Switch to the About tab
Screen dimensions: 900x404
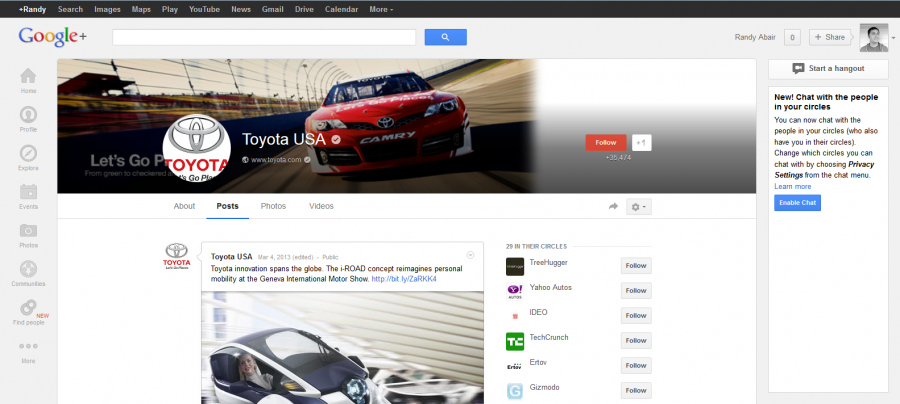pyautogui.click(x=184, y=206)
